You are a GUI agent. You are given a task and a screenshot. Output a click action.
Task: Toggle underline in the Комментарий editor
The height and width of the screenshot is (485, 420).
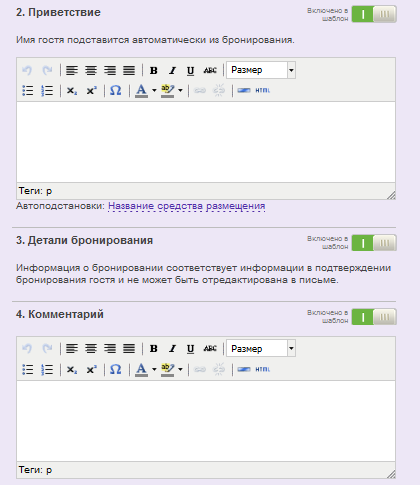(190, 349)
